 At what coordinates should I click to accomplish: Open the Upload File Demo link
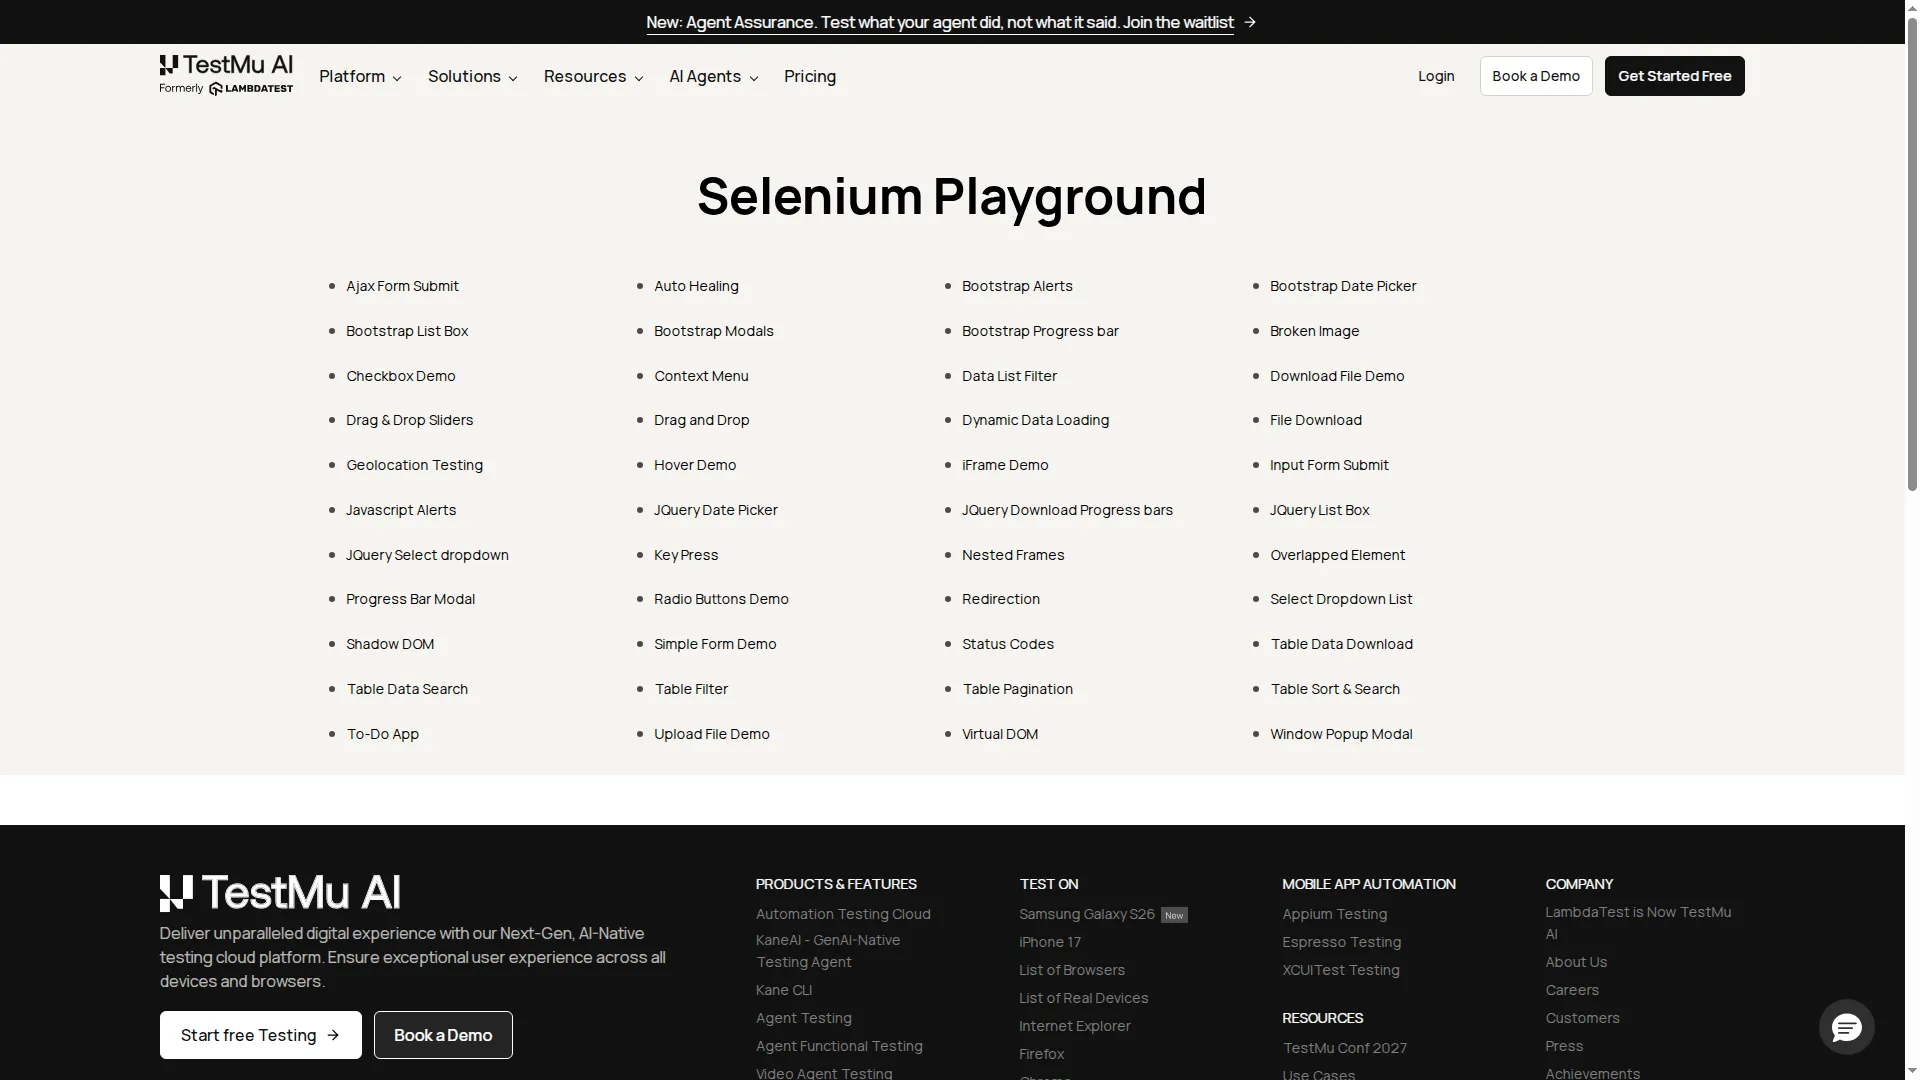(712, 734)
